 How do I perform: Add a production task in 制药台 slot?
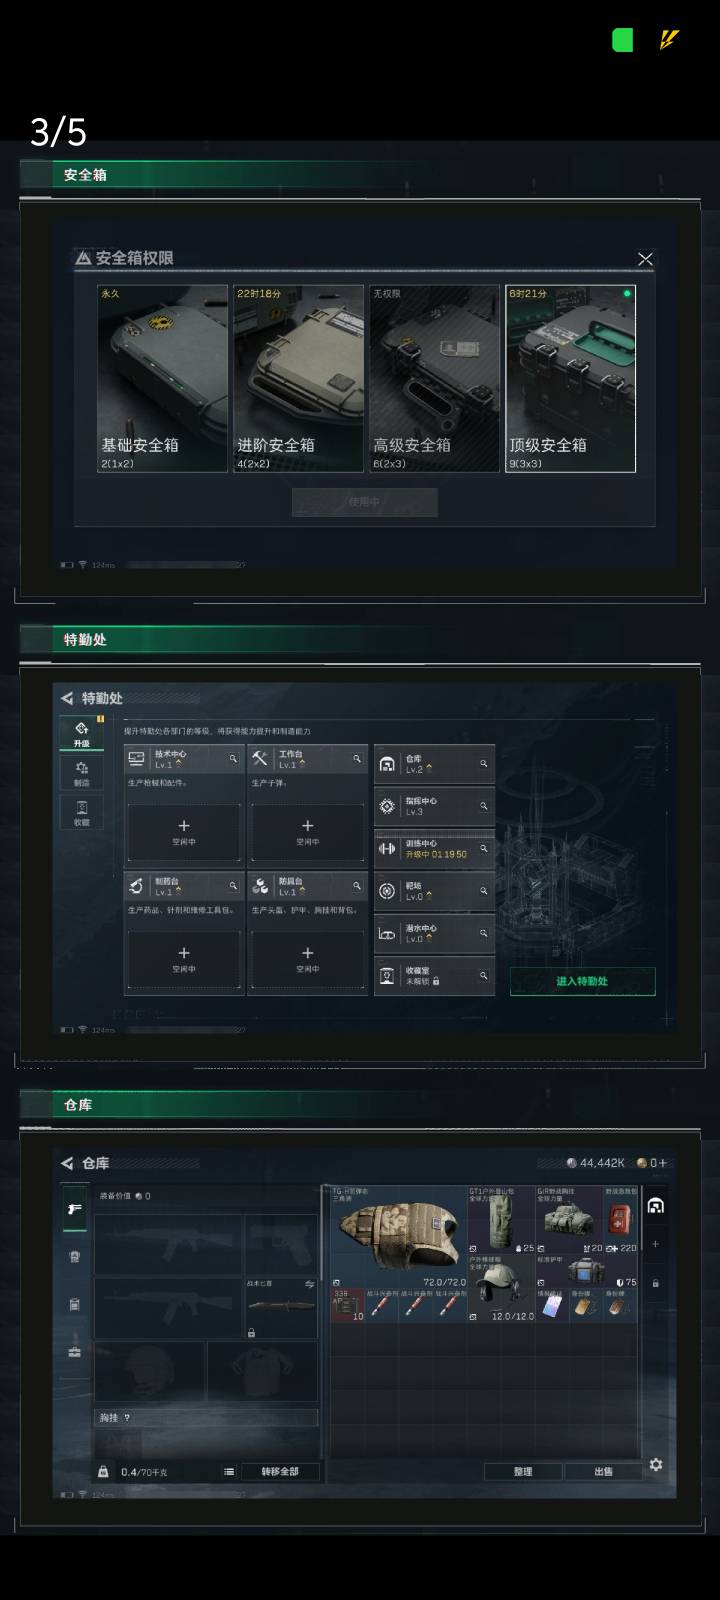tap(183, 959)
